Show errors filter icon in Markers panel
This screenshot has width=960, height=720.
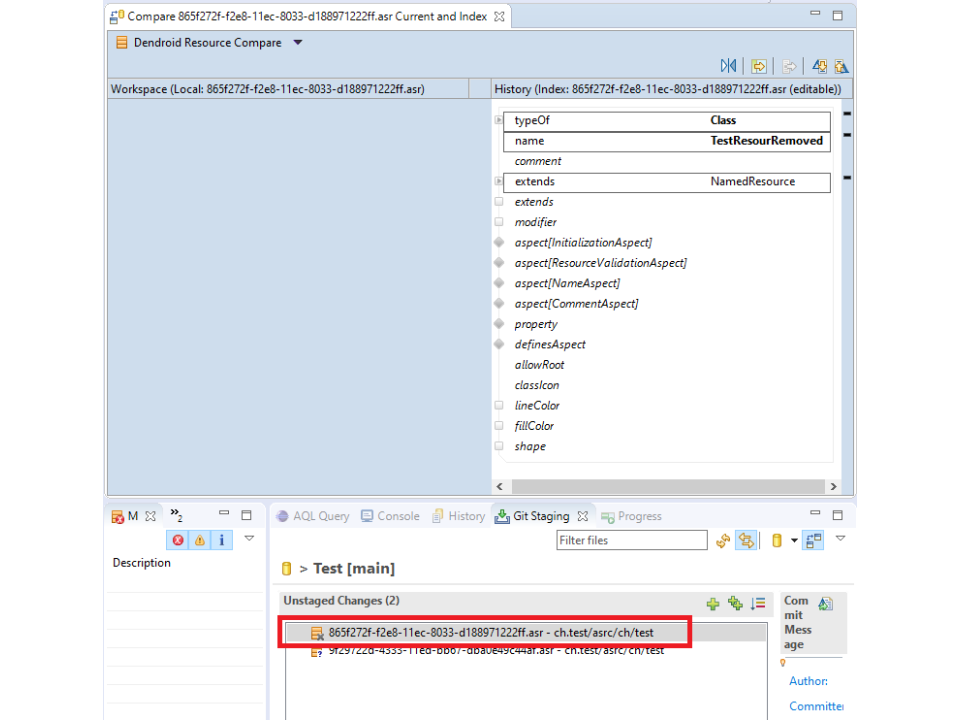coord(178,540)
